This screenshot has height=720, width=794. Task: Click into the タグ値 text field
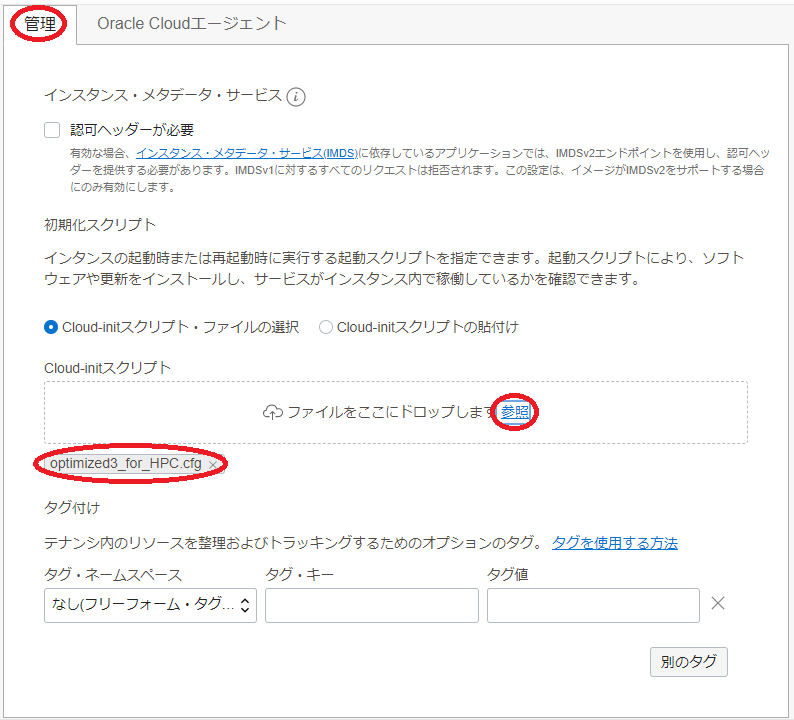593,605
